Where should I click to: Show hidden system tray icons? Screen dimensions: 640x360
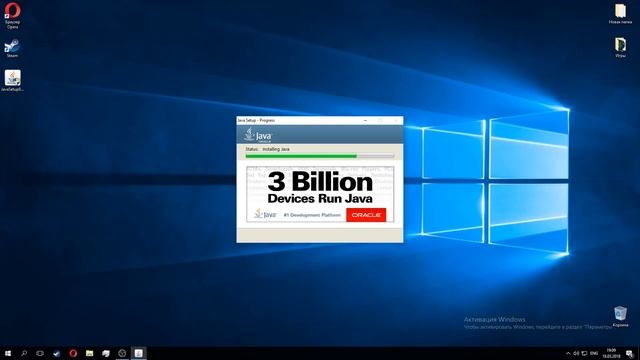(x=568, y=353)
